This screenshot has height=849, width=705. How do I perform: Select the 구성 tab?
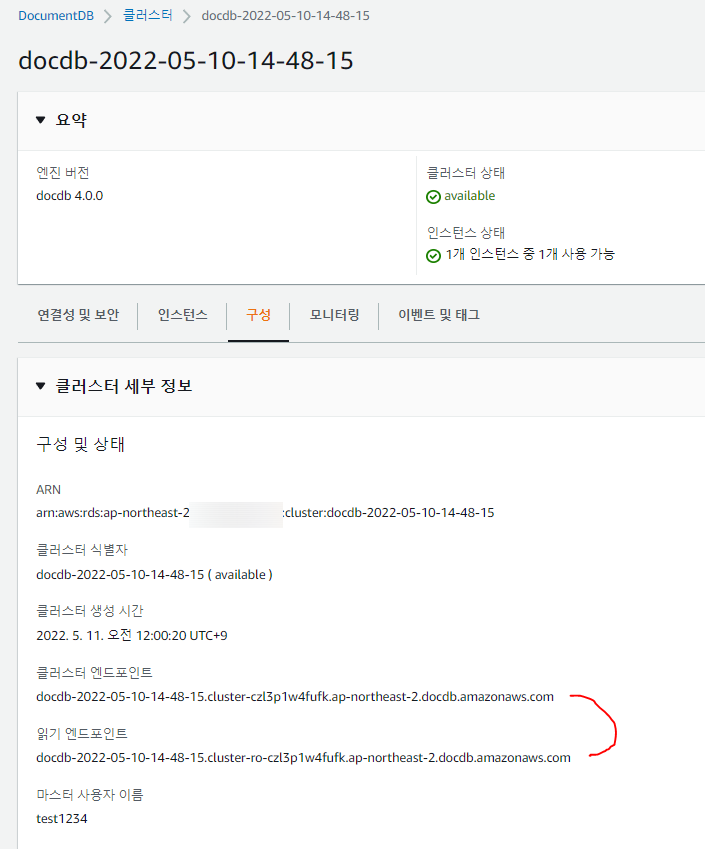coord(258,315)
